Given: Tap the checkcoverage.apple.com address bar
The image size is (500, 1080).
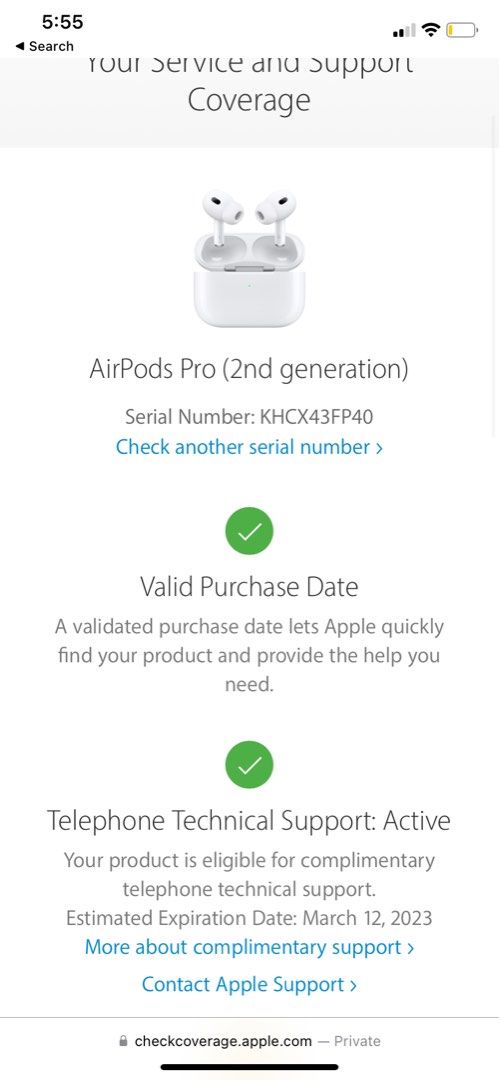Looking at the screenshot, I should pos(249,1041).
